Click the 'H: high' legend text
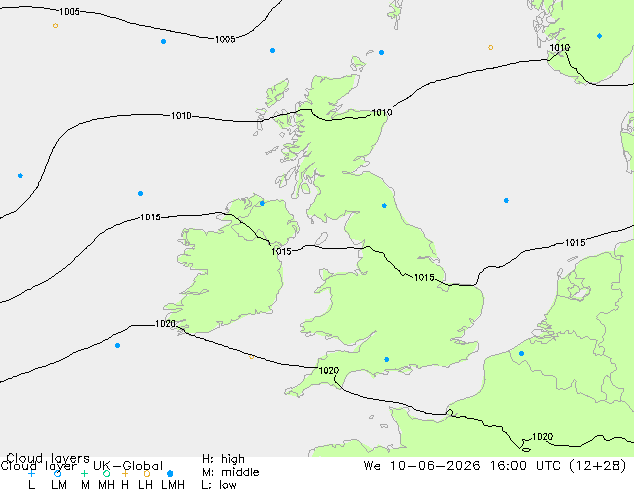634x490 pixels. (223, 459)
